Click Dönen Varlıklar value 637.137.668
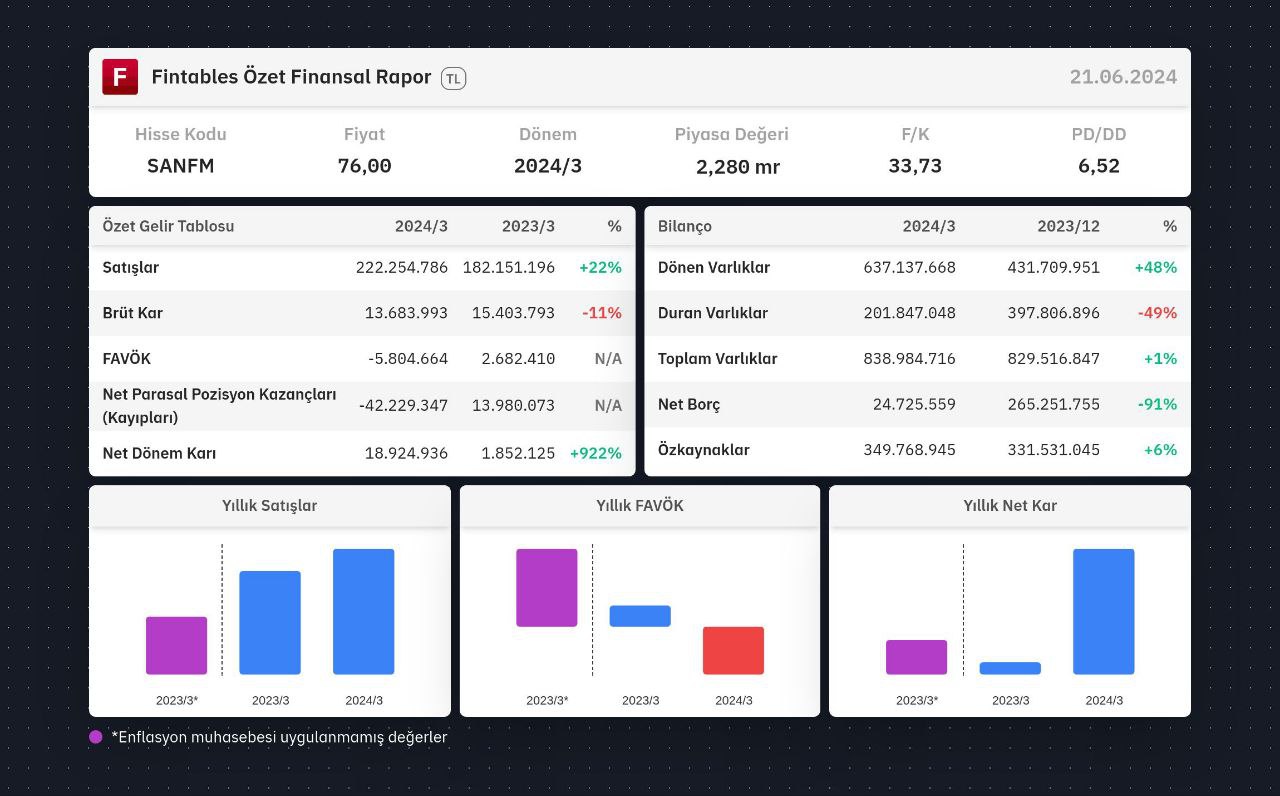Screen dimensions: 1280x796 pos(910,268)
